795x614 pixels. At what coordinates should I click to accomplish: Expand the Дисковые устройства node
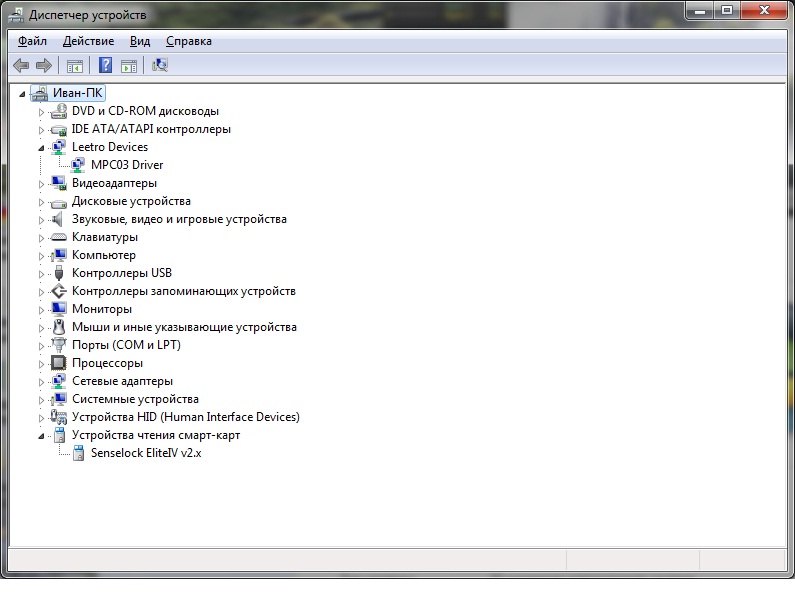(42, 202)
